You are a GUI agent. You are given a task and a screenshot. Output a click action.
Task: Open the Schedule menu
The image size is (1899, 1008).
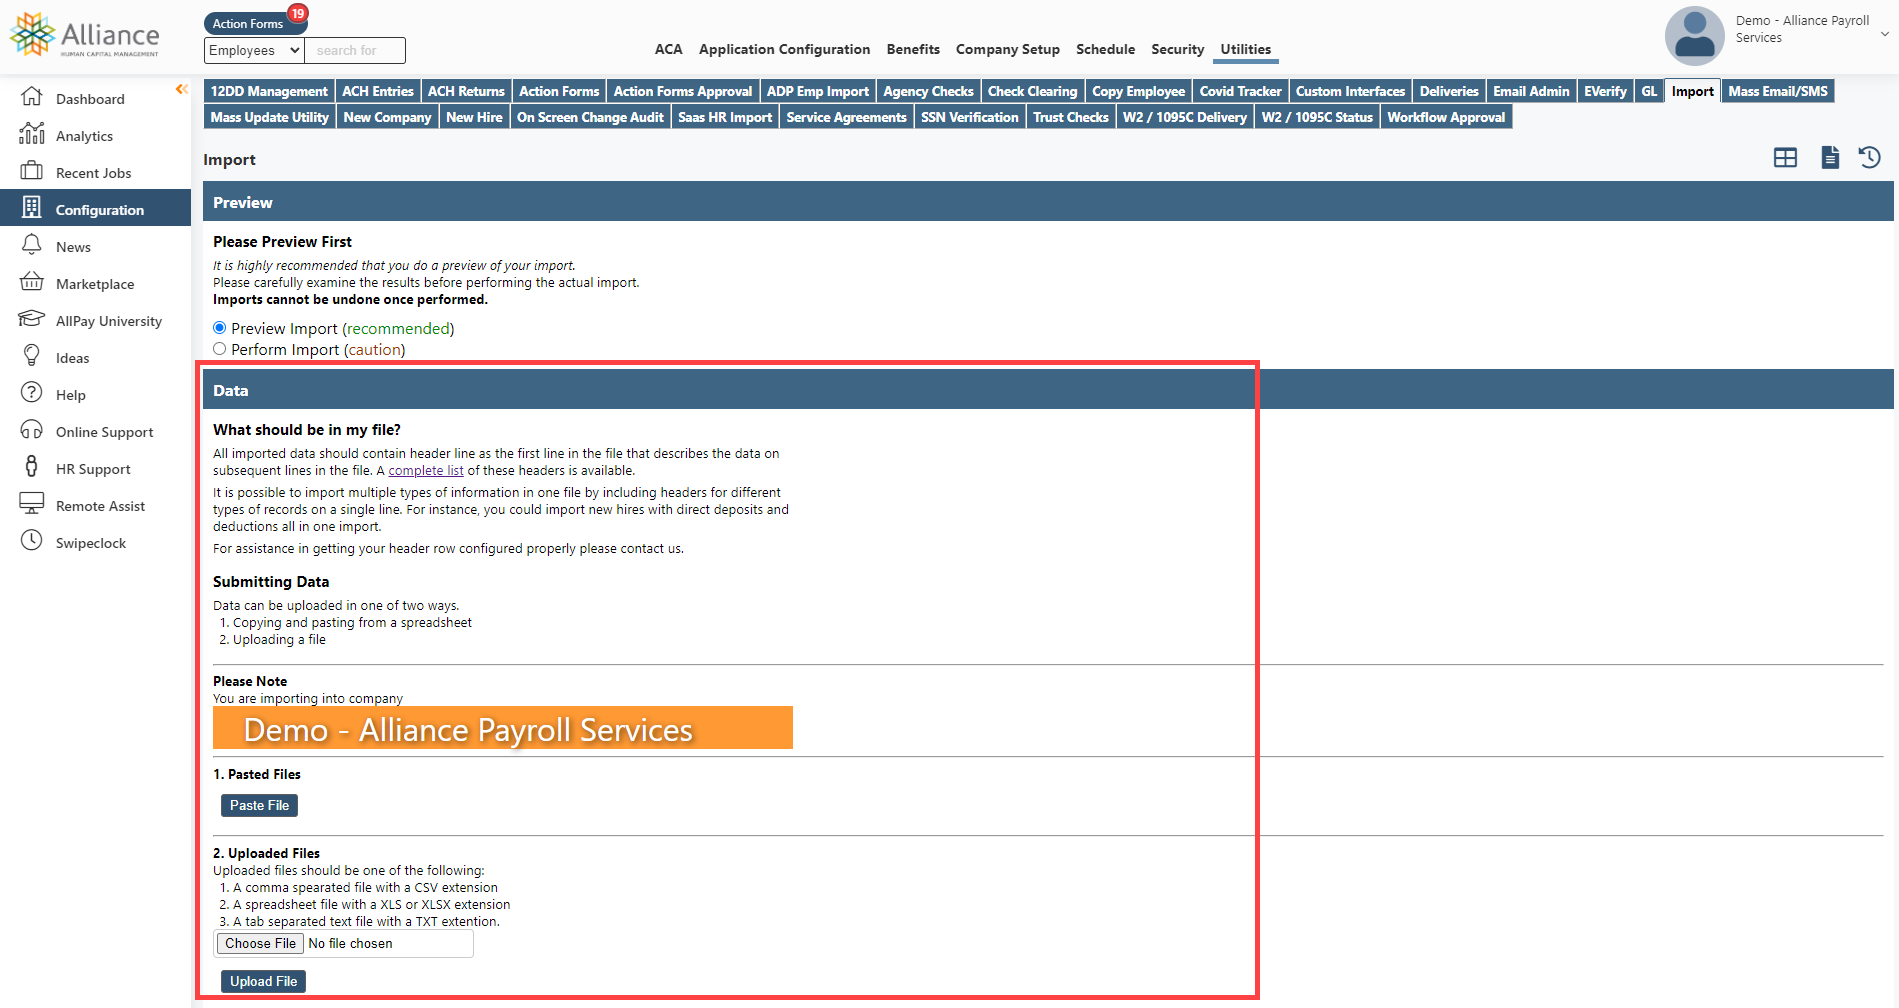pos(1106,49)
